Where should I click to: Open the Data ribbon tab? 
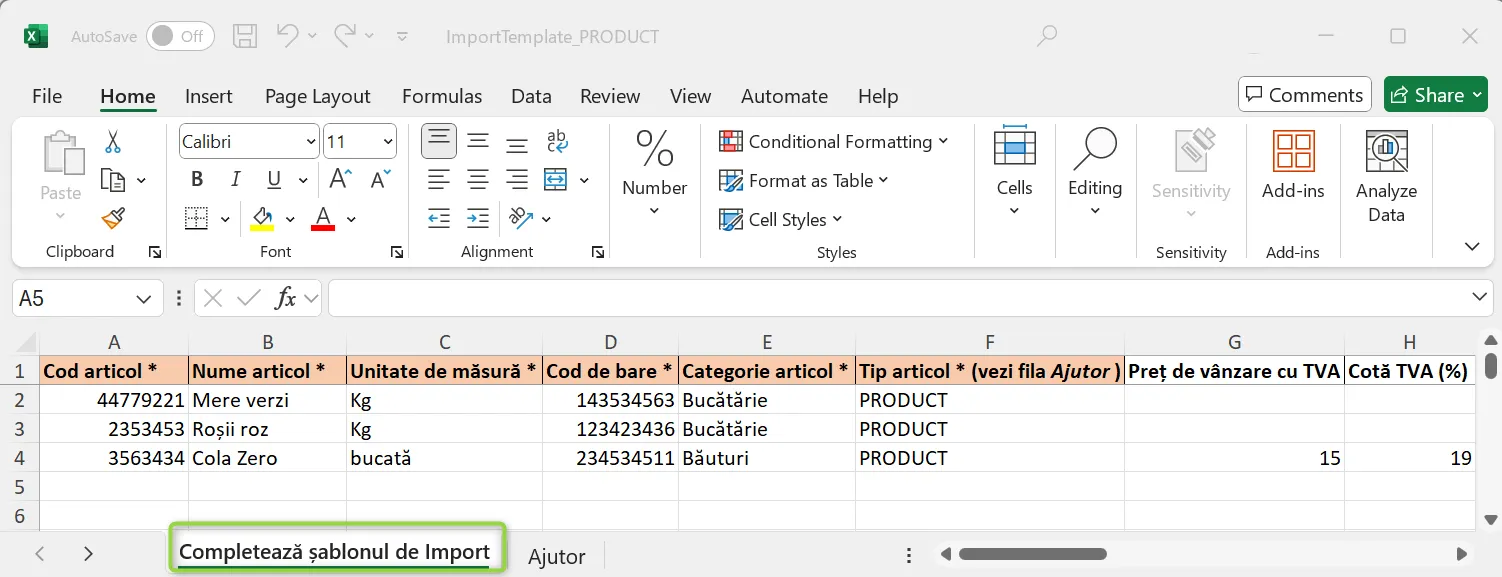531,96
